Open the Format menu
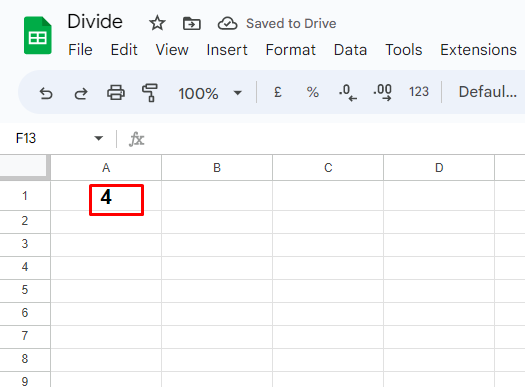This screenshot has width=525, height=387. [x=290, y=50]
